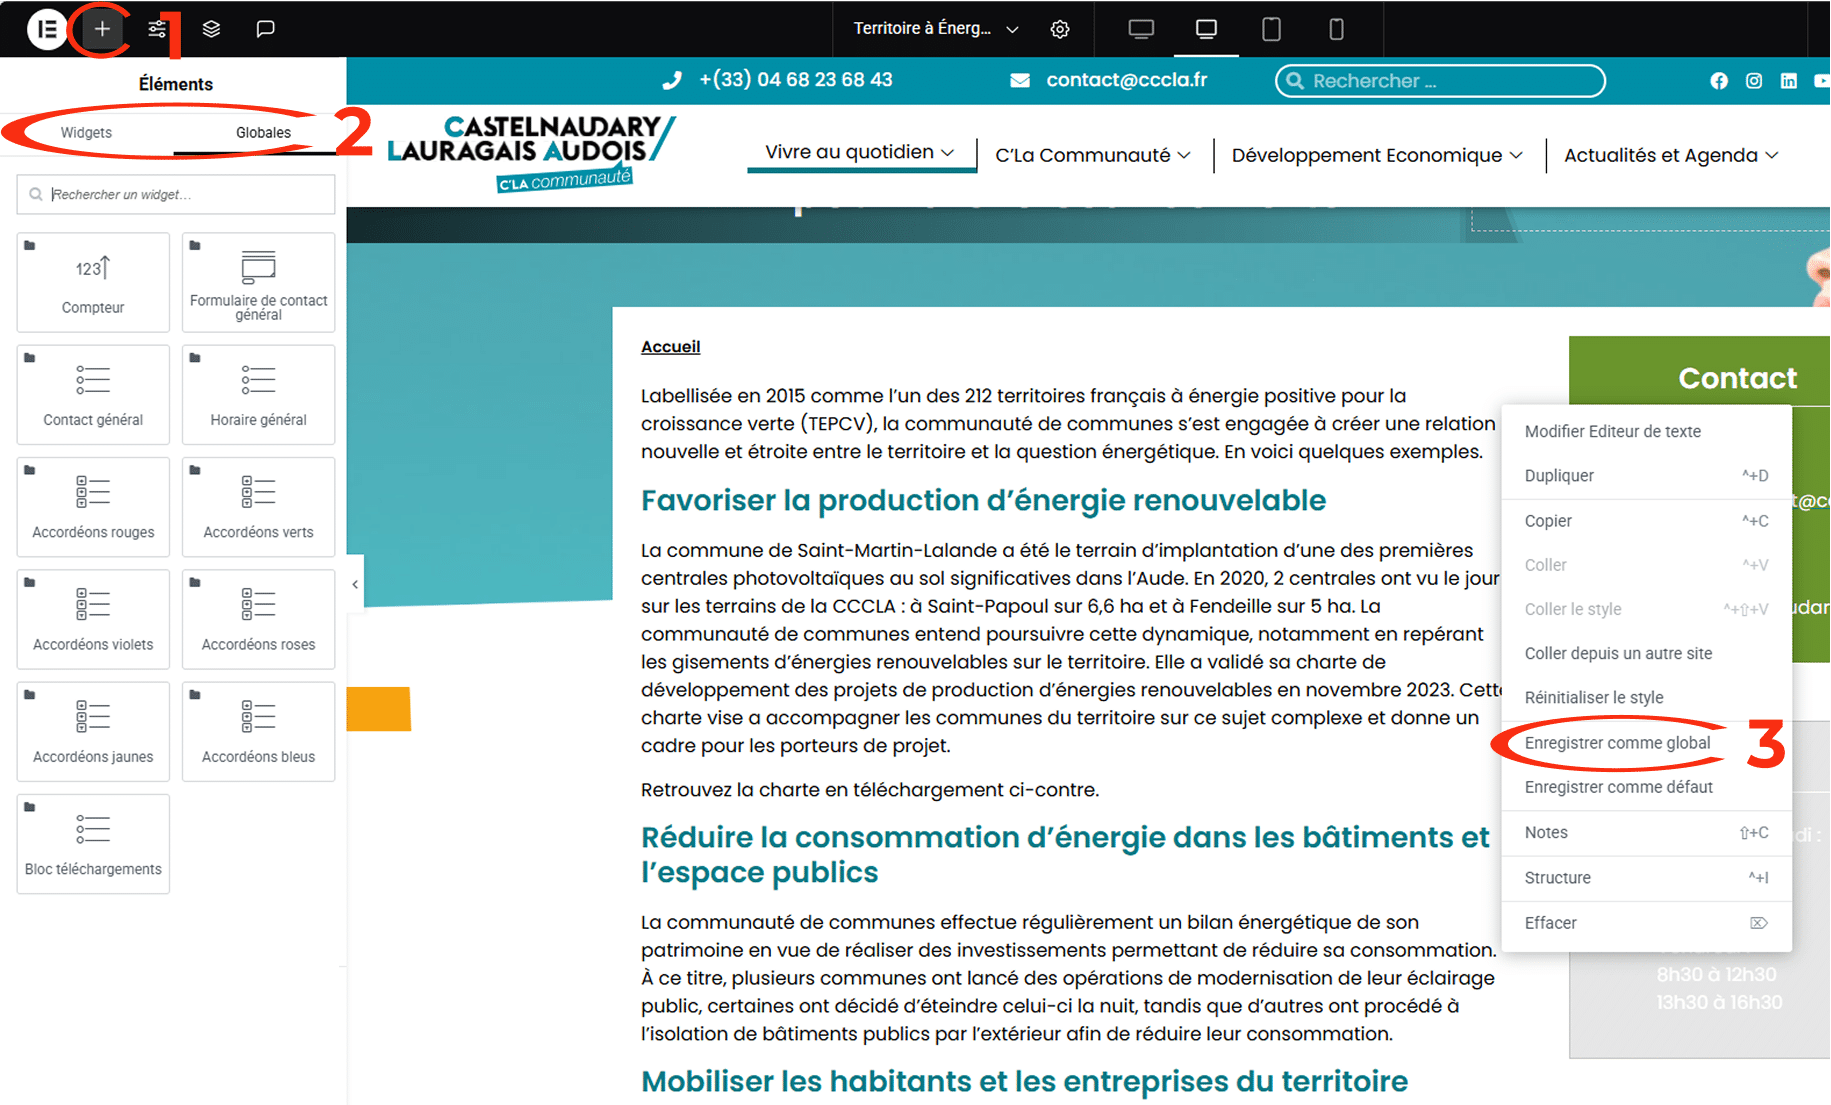The height and width of the screenshot is (1105, 1831).
Task: Open the Elementor logo menu
Action: point(46,29)
